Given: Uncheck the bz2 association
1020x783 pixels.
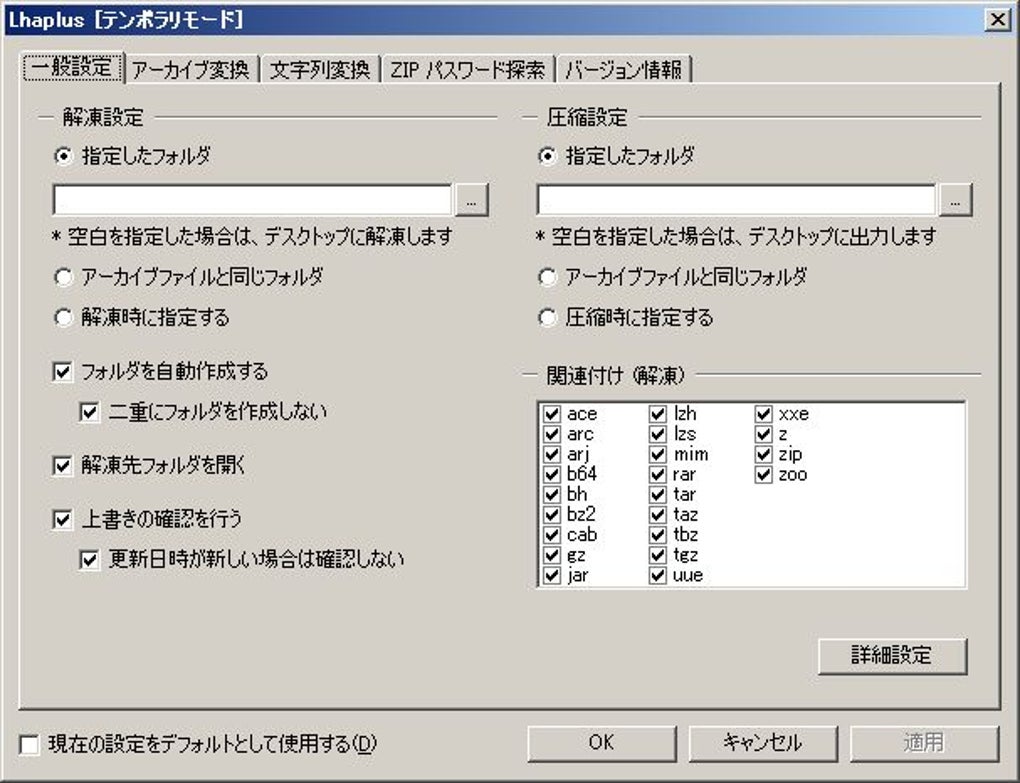Looking at the screenshot, I should (552, 515).
